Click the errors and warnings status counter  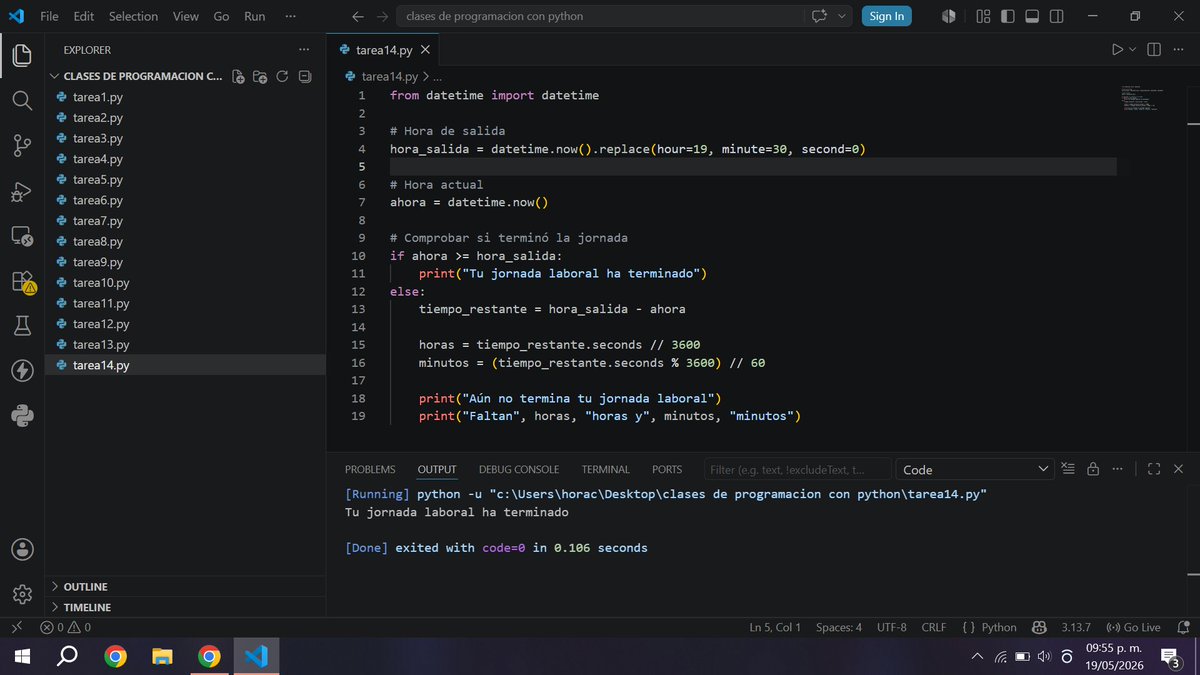pos(65,627)
